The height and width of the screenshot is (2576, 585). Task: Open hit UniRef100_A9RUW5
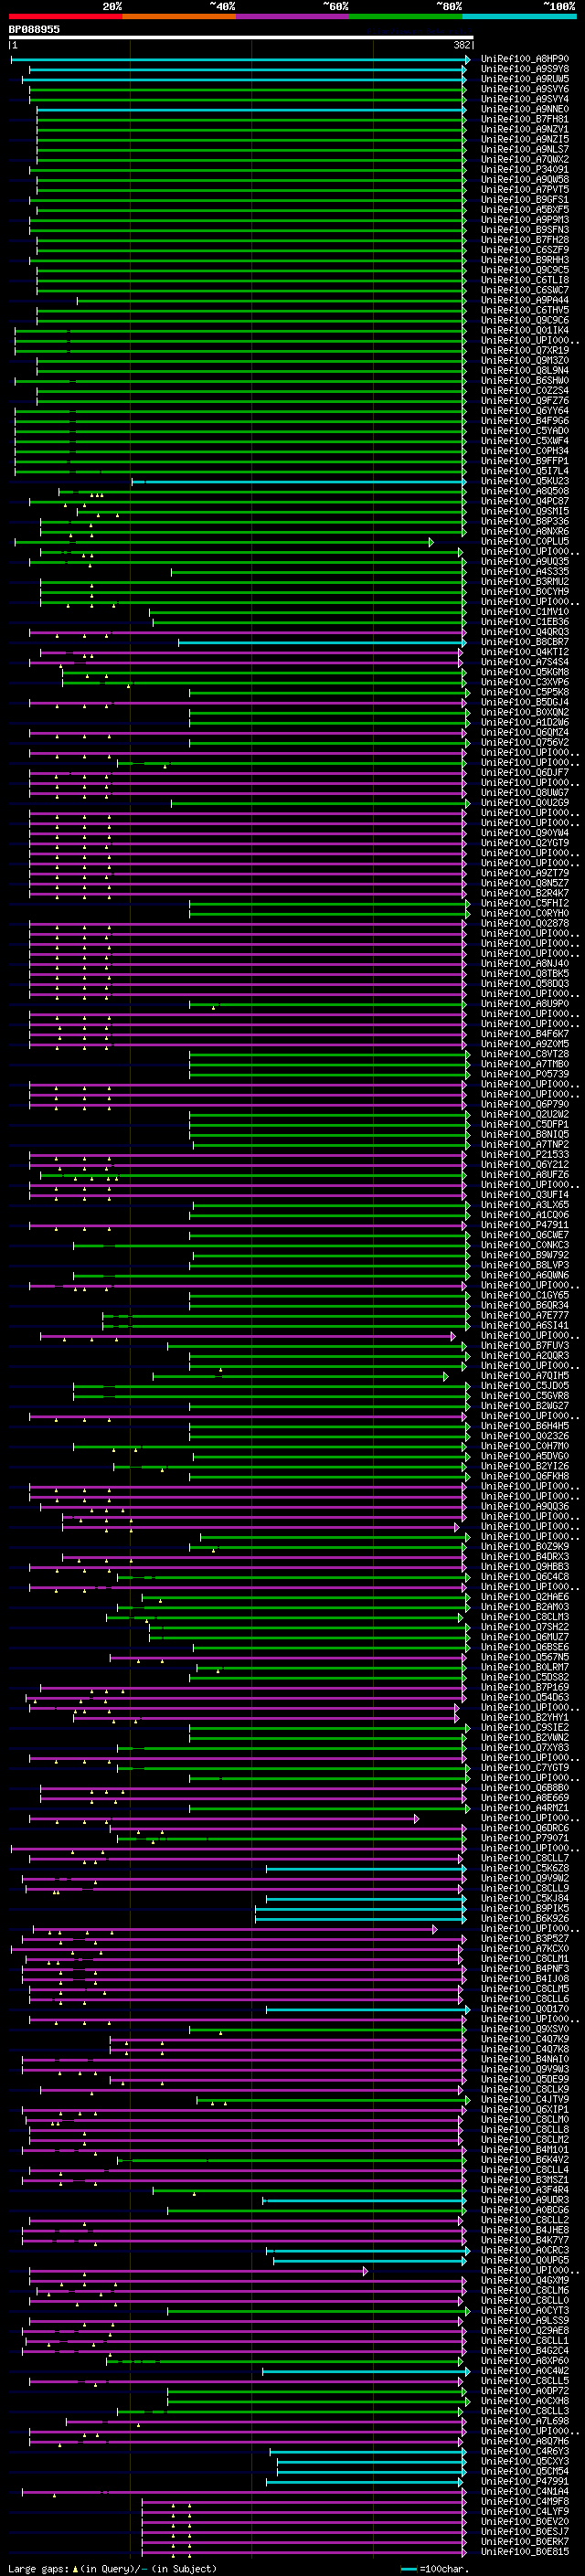[x=524, y=79]
